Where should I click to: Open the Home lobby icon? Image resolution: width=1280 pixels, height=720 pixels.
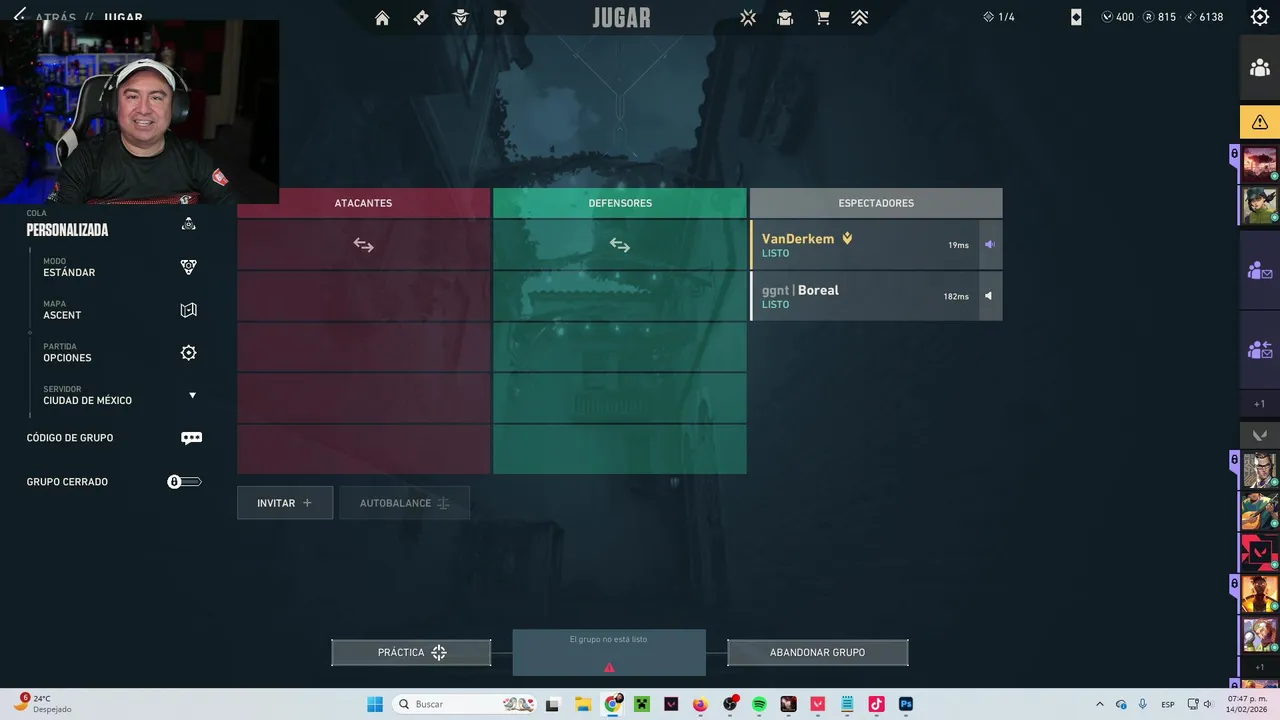click(382, 18)
